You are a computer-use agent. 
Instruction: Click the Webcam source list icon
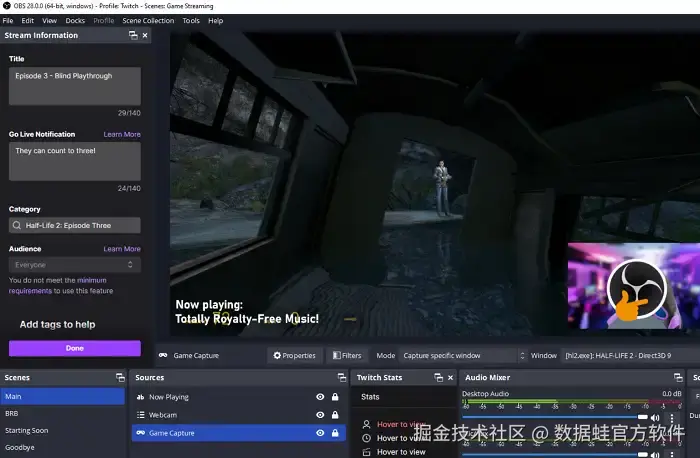[140, 415]
